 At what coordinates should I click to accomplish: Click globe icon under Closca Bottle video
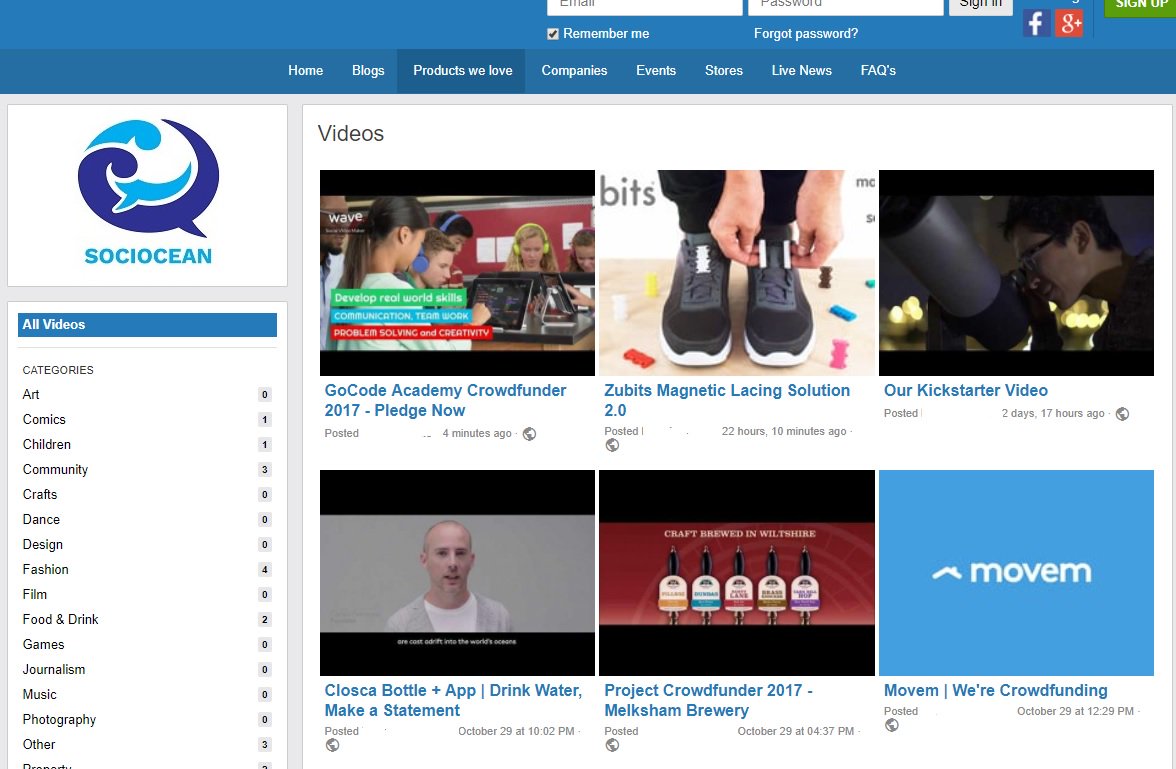[332, 745]
